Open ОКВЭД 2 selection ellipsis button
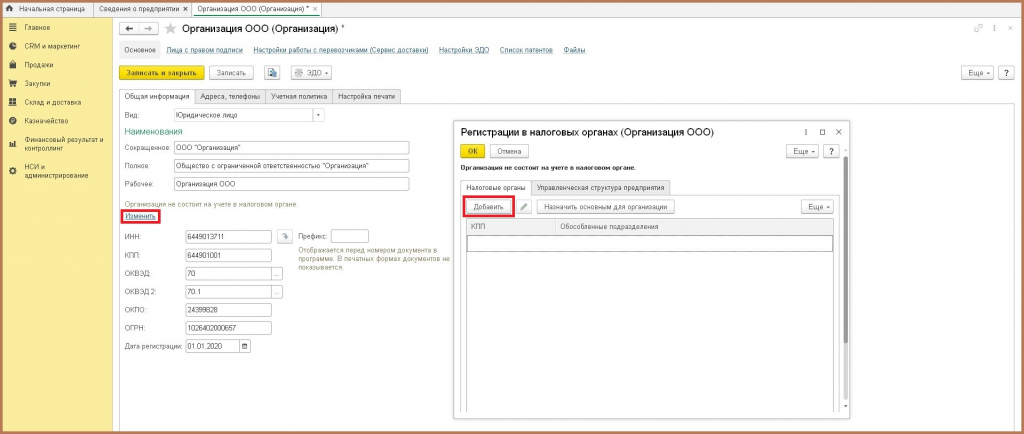This screenshot has height=434, width=1024. (277, 292)
